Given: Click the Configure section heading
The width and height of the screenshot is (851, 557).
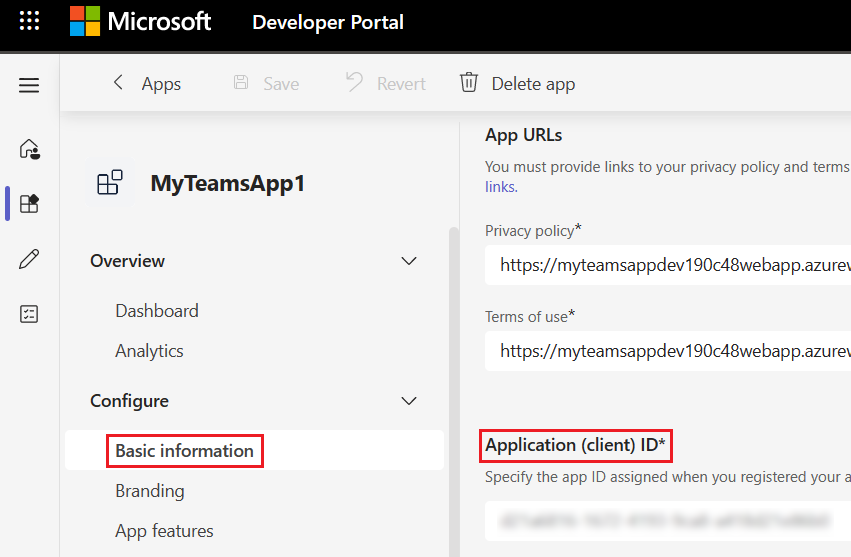Looking at the screenshot, I should (x=129, y=401).
